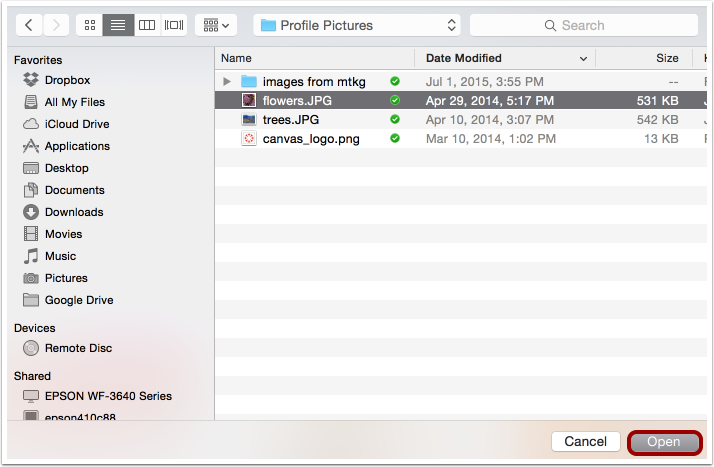The image size is (714, 467).
Task: Click the Applications icon in sidebar
Action: click(31, 146)
